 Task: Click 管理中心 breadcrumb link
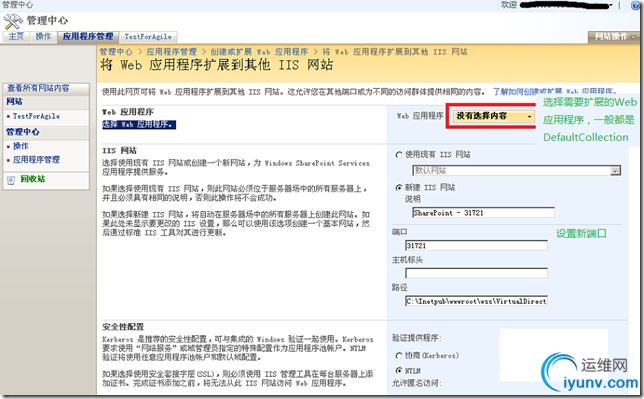(x=116, y=52)
